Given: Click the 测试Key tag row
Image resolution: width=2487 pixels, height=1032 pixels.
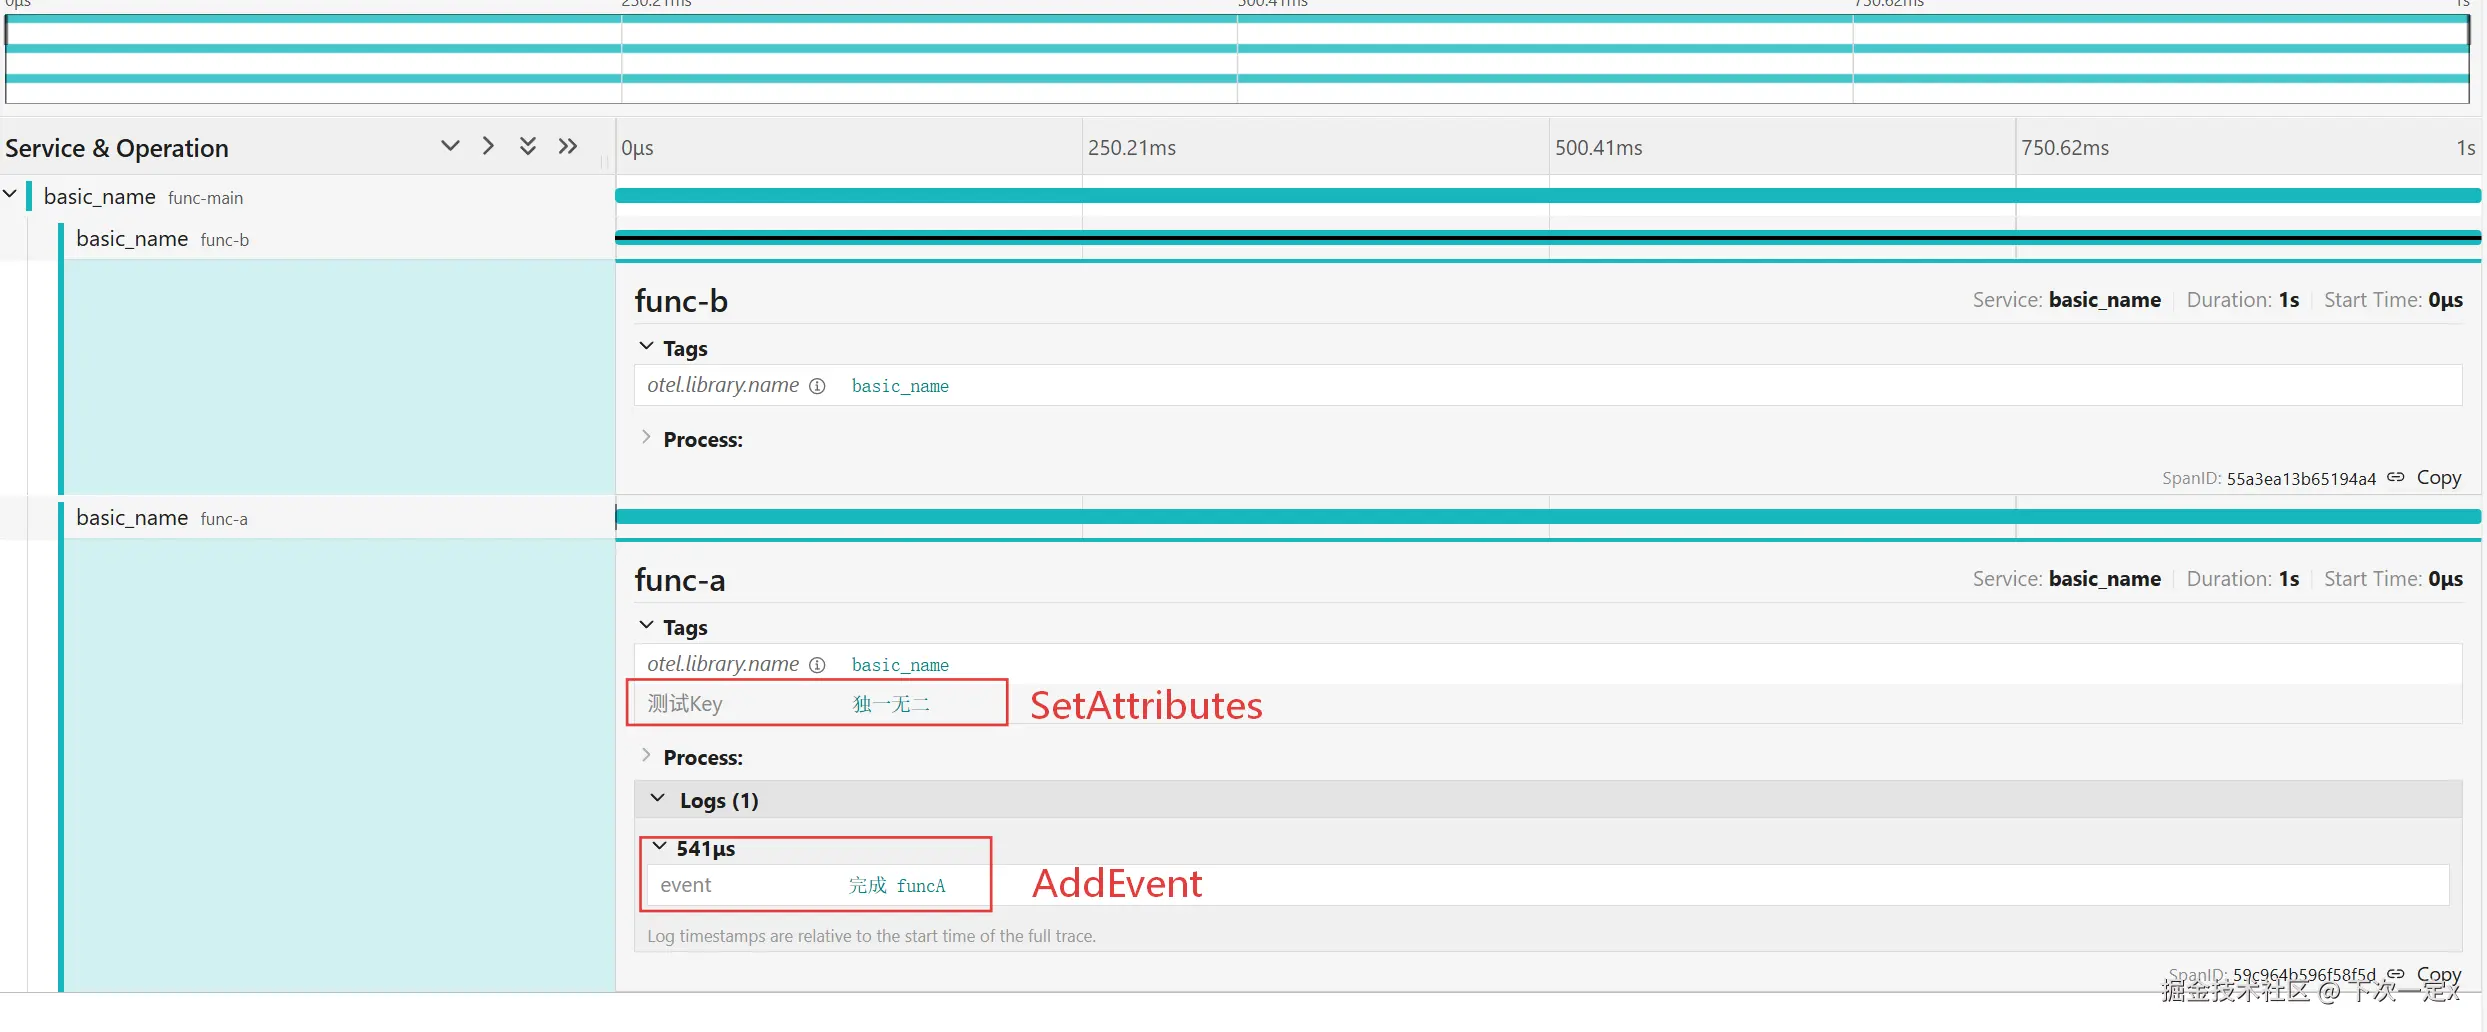Looking at the screenshot, I should (x=1548, y=704).
